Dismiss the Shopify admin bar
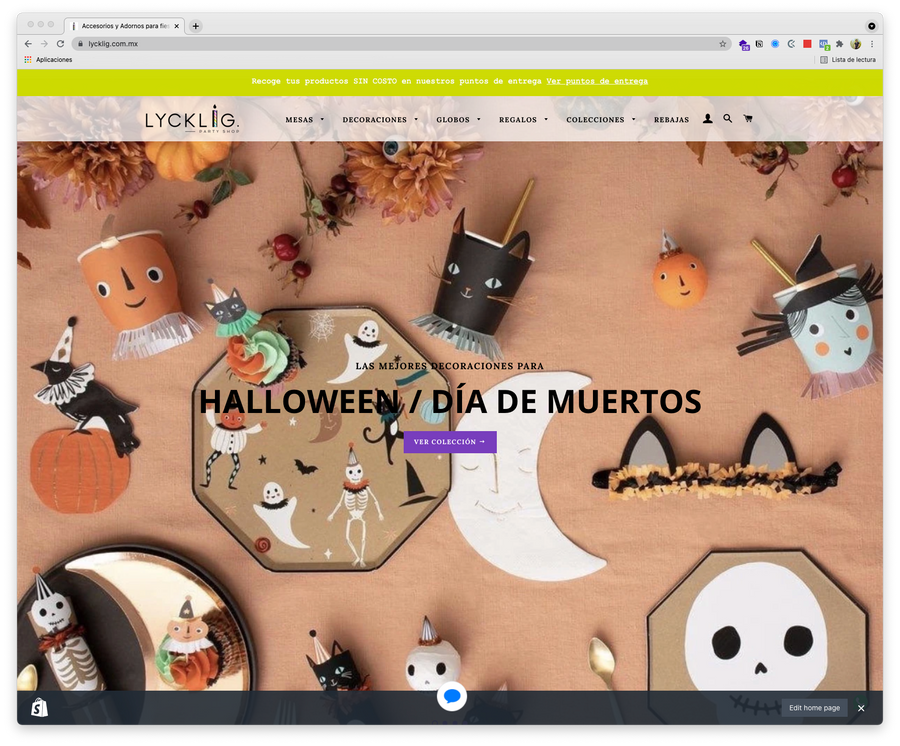900x746 pixels. pos(861,708)
